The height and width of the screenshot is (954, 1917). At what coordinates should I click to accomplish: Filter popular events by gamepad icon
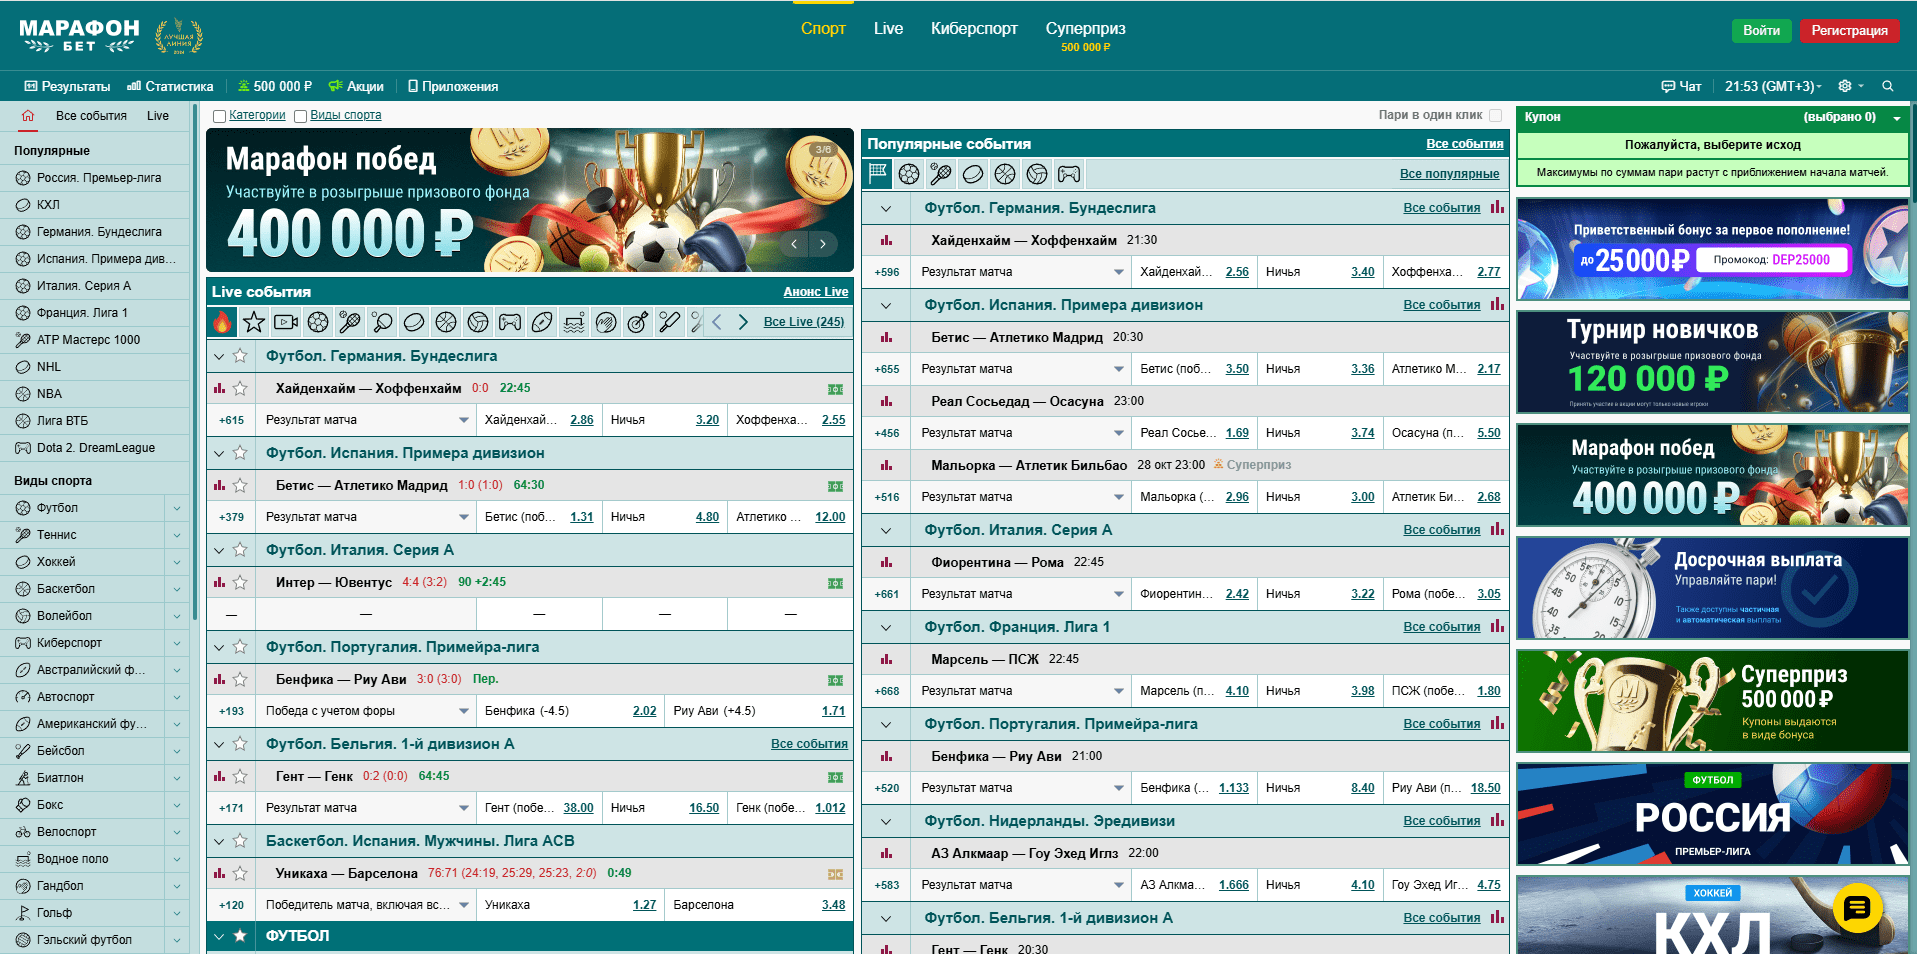[x=1069, y=174]
